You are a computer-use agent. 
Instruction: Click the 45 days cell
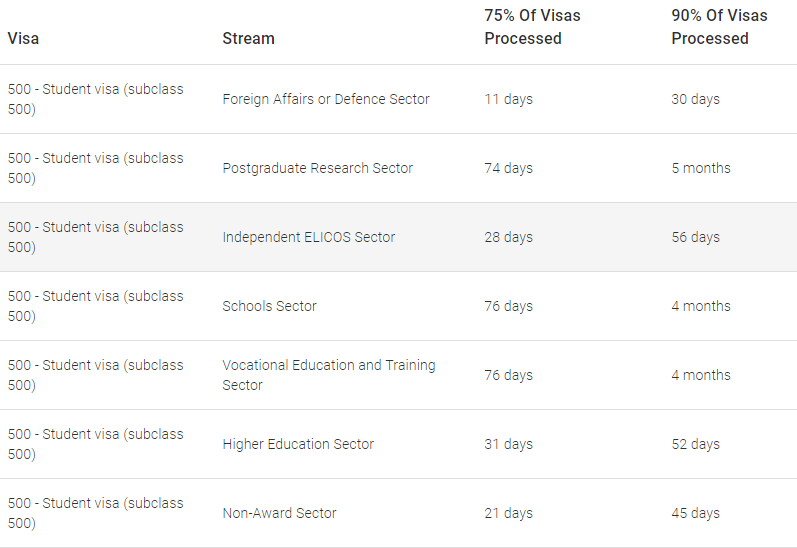coord(695,513)
